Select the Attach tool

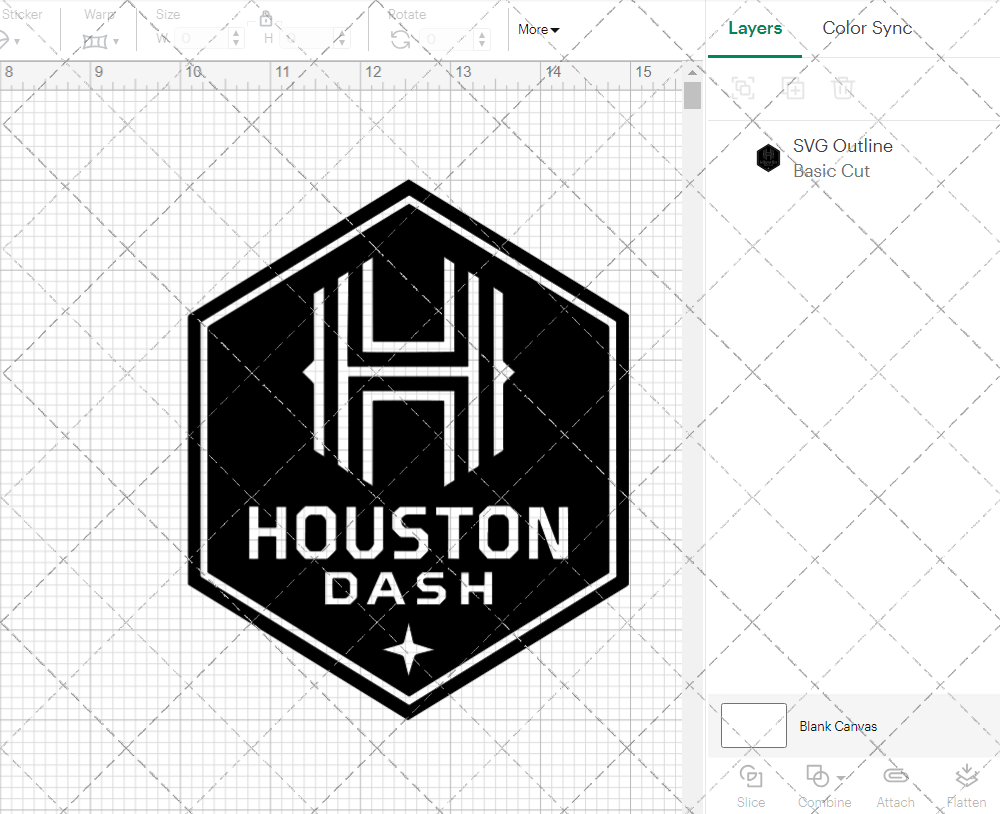pos(895,786)
